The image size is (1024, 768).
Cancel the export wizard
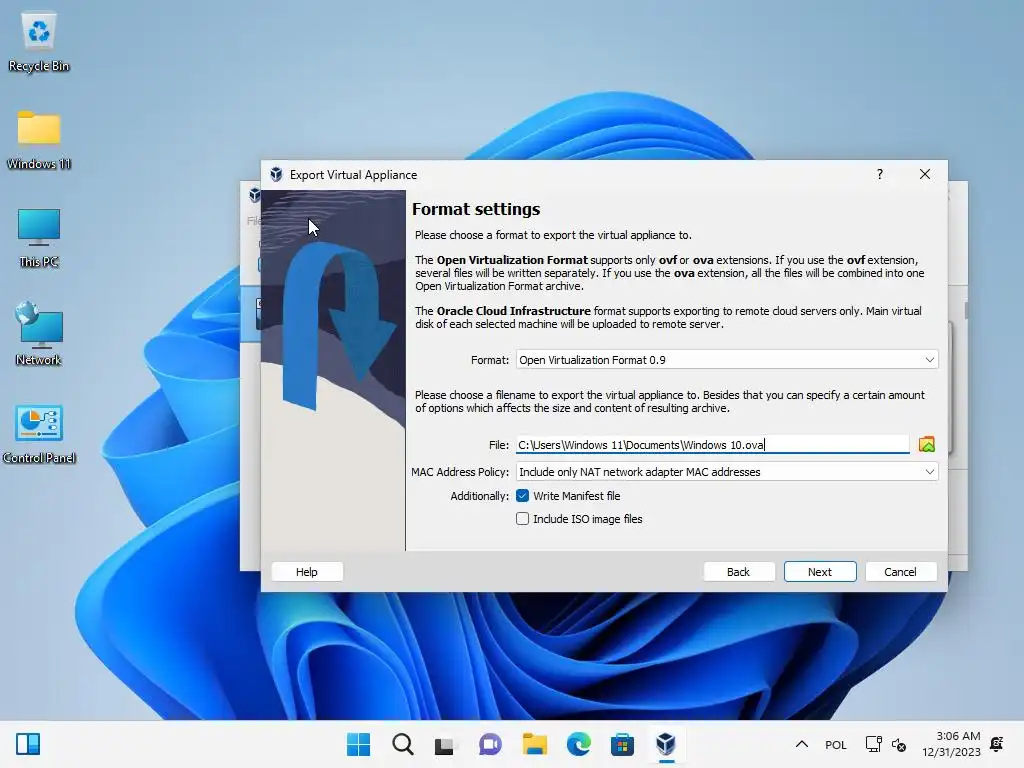click(x=901, y=571)
